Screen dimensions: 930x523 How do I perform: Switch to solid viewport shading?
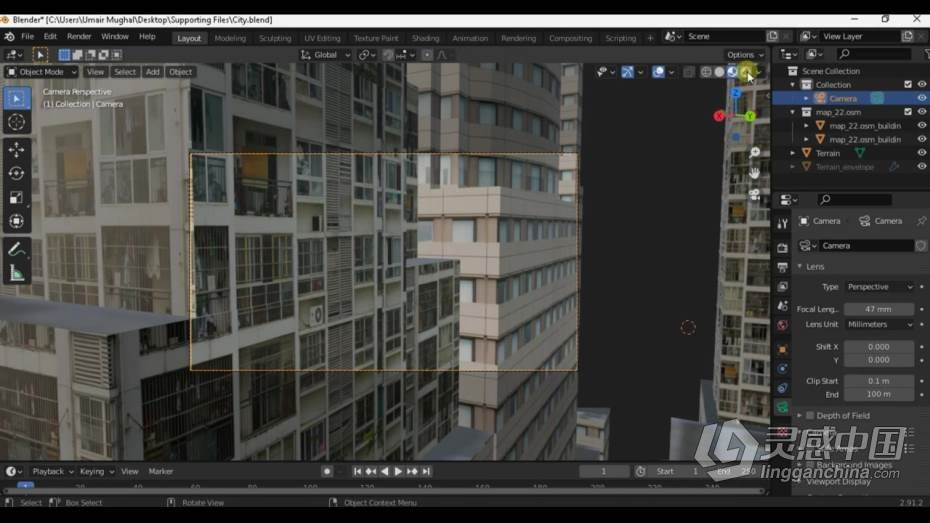(719, 72)
